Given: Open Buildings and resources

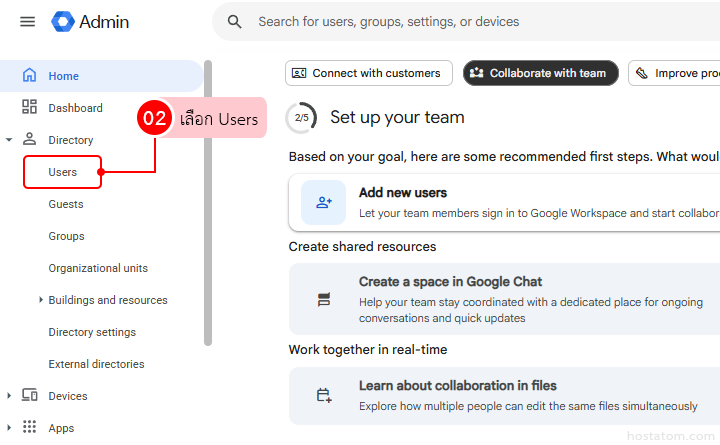Looking at the screenshot, I should pos(108,300).
